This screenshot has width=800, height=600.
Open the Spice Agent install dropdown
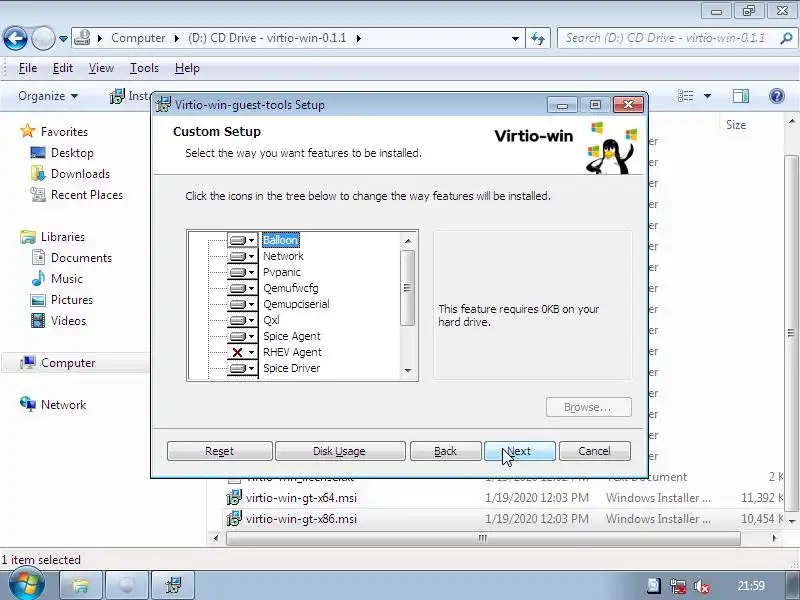tap(242, 336)
